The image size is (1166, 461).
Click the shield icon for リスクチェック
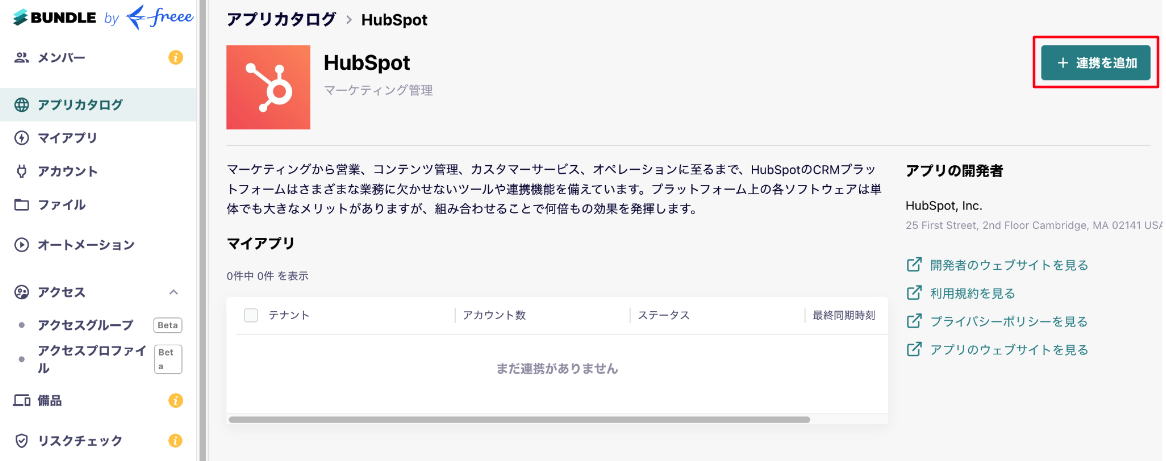(22, 441)
